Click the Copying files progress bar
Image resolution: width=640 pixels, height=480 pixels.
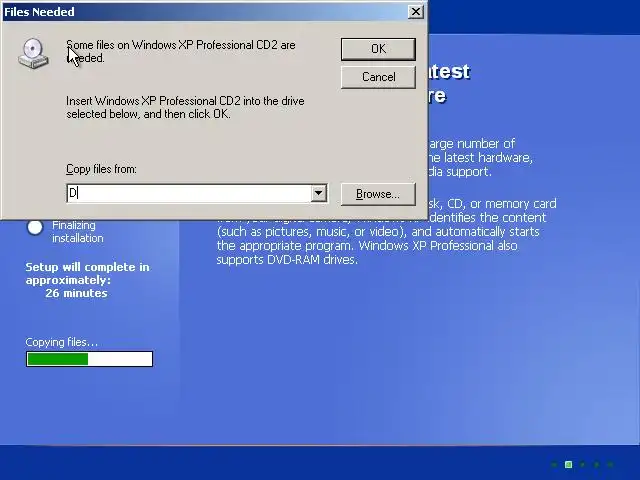point(89,359)
